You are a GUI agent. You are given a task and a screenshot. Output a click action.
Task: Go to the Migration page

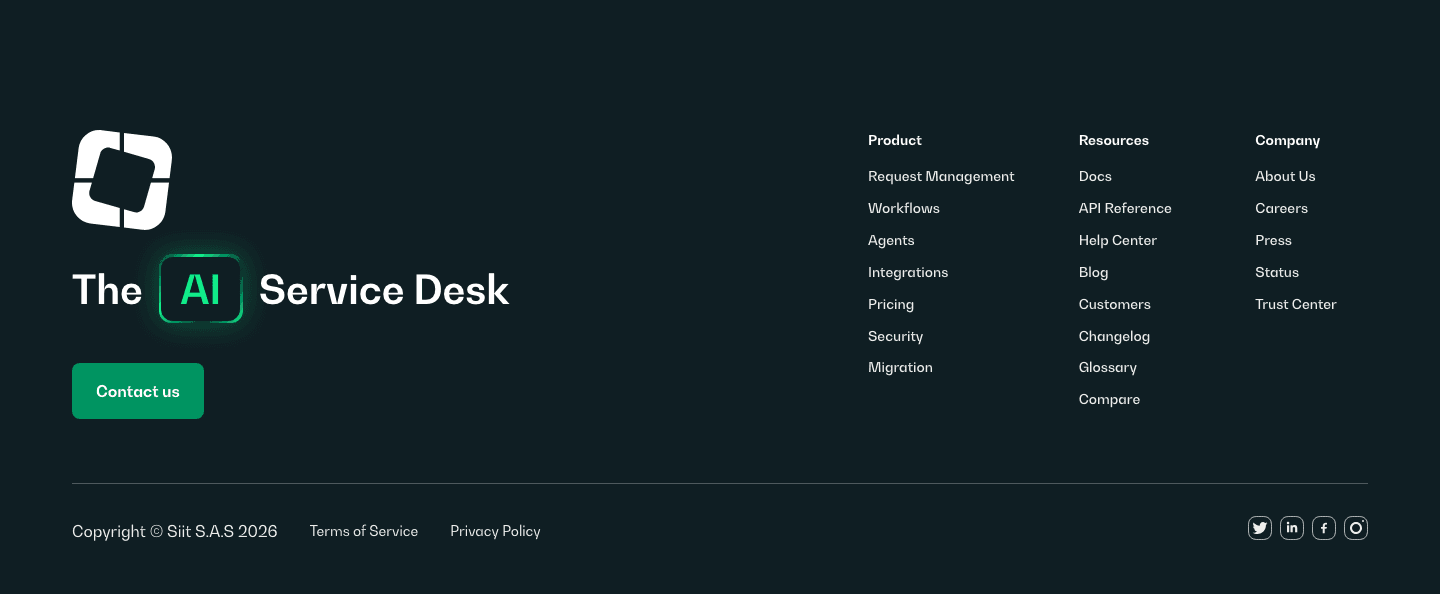click(900, 367)
